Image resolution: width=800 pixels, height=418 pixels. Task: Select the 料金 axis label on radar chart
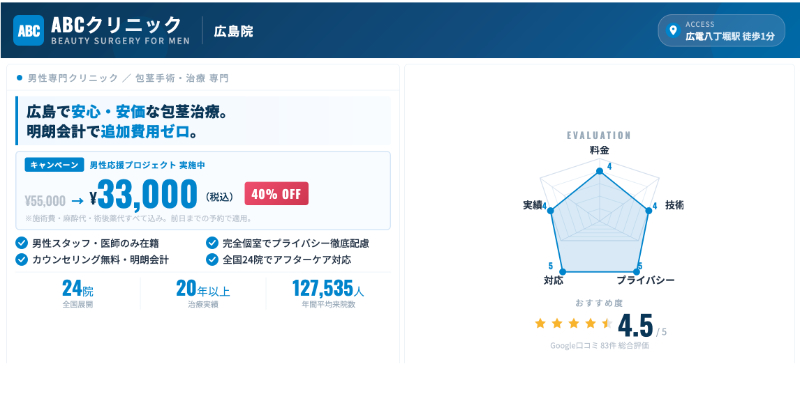[x=599, y=149]
